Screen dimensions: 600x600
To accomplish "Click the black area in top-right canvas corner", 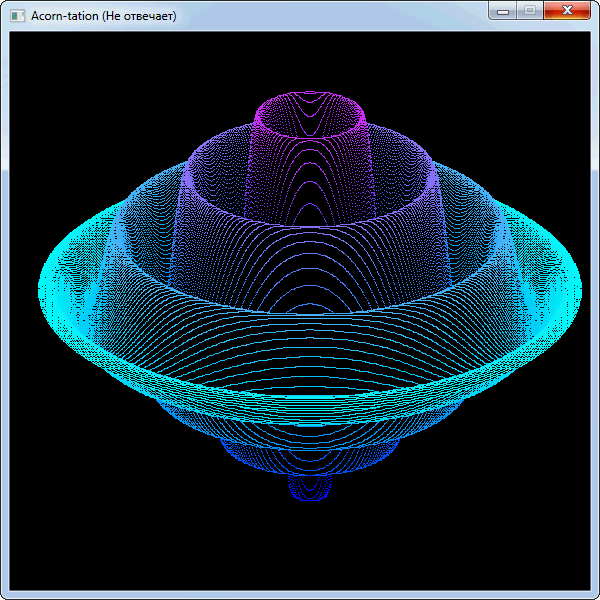I will (x=560, y=60).
